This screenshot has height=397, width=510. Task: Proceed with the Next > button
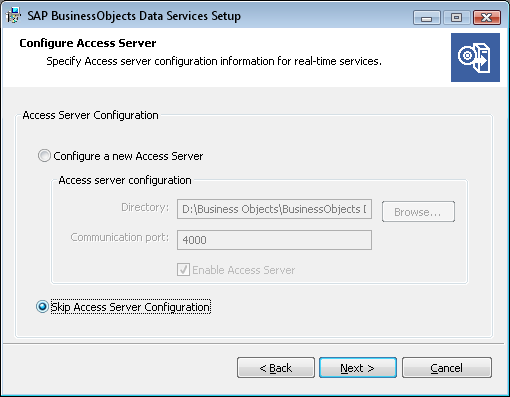click(x=358, y=368)
